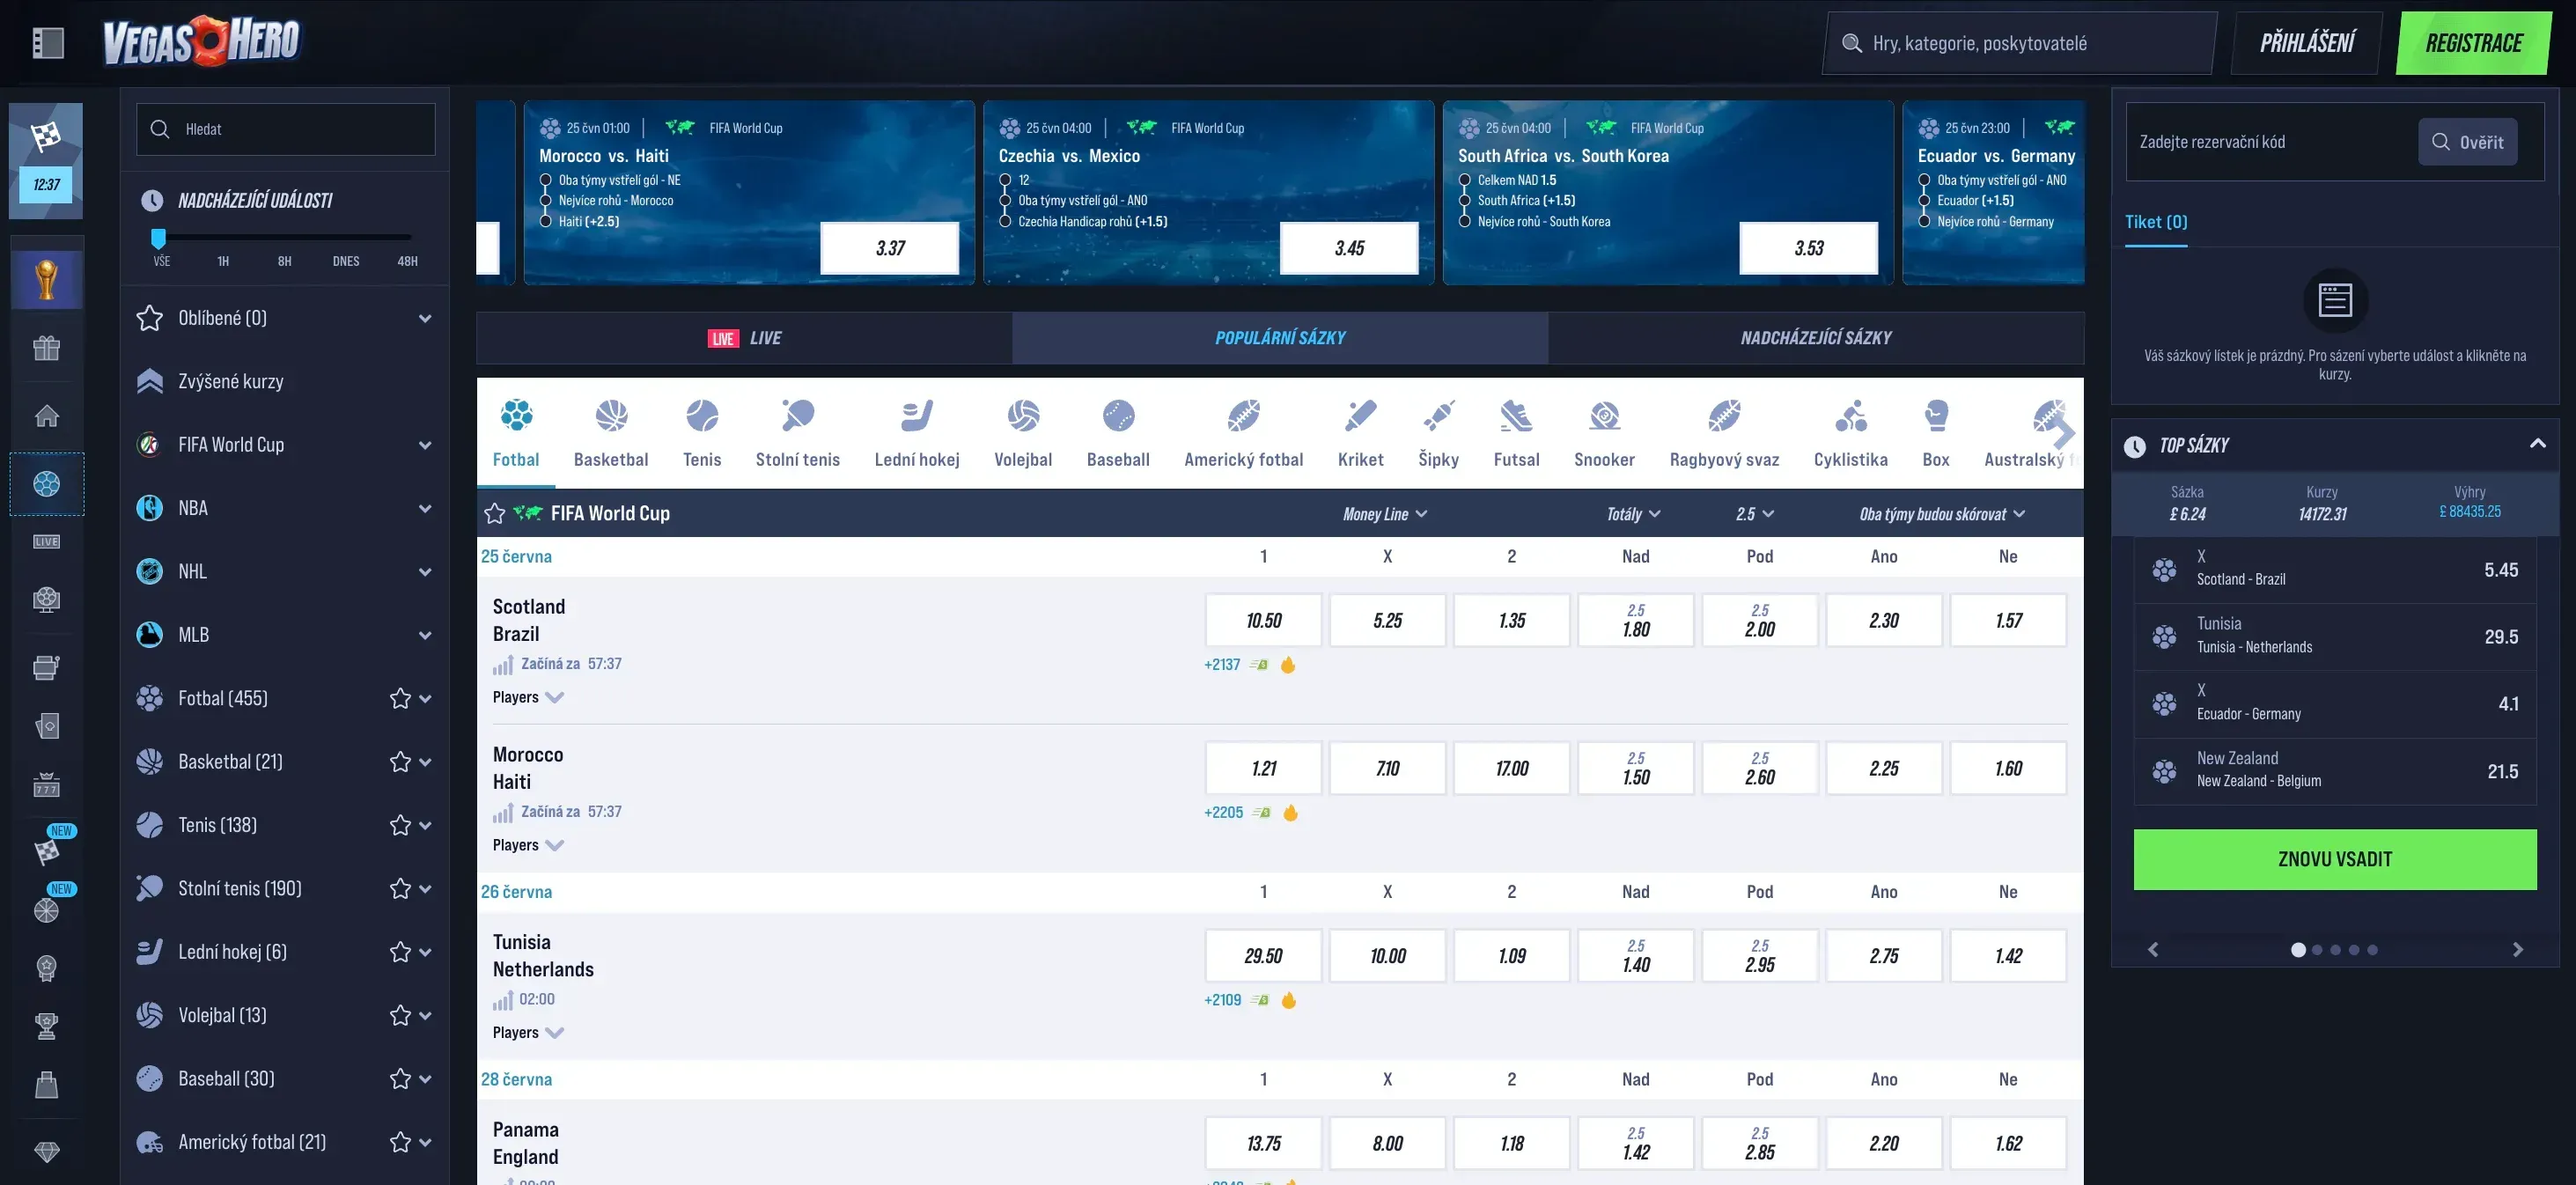The width and height of the screenshot is (2576, 1185).
Task: Switch to the LIVE bets tab
Action: [744, 338]
